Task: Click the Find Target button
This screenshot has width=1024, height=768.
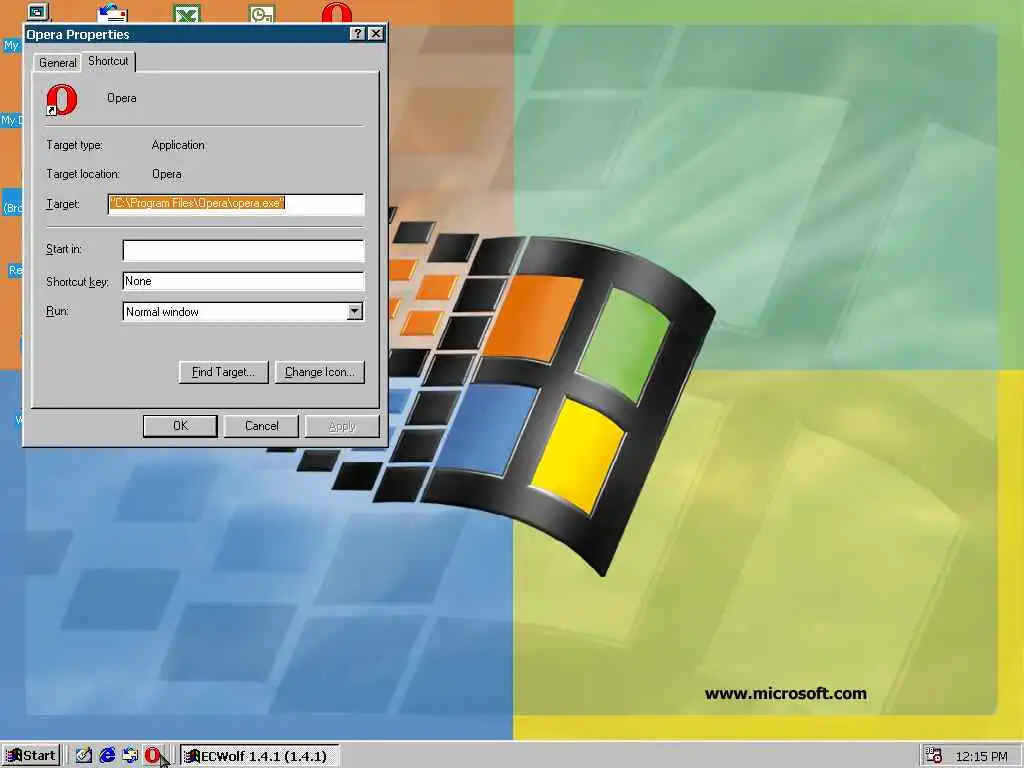Action: pos(223,372)
